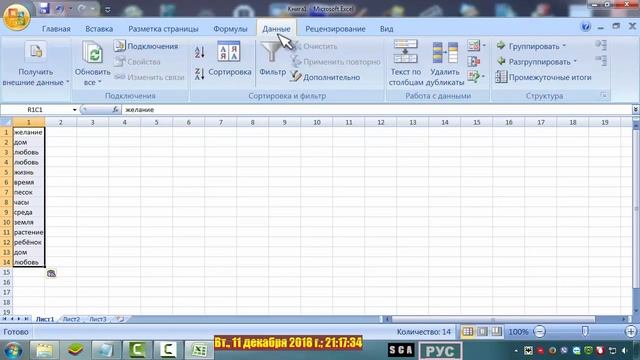This screenshot has width=640, height=360.
Task: Click the Consolidate data icon
Action: [x=473, y=61]
